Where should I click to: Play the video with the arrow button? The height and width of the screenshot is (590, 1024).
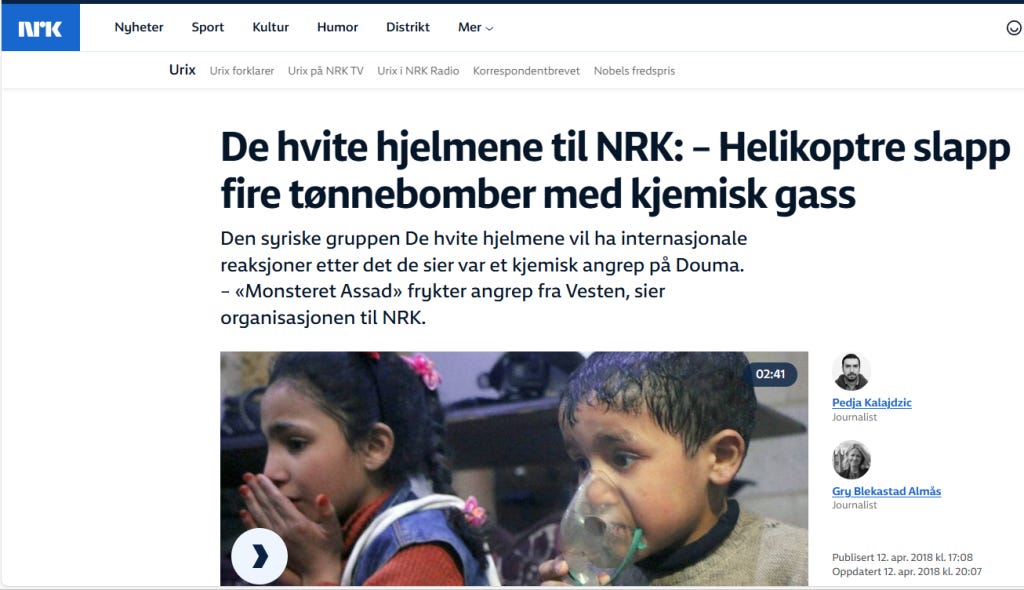pyautogui.click(x=259, y=556)
